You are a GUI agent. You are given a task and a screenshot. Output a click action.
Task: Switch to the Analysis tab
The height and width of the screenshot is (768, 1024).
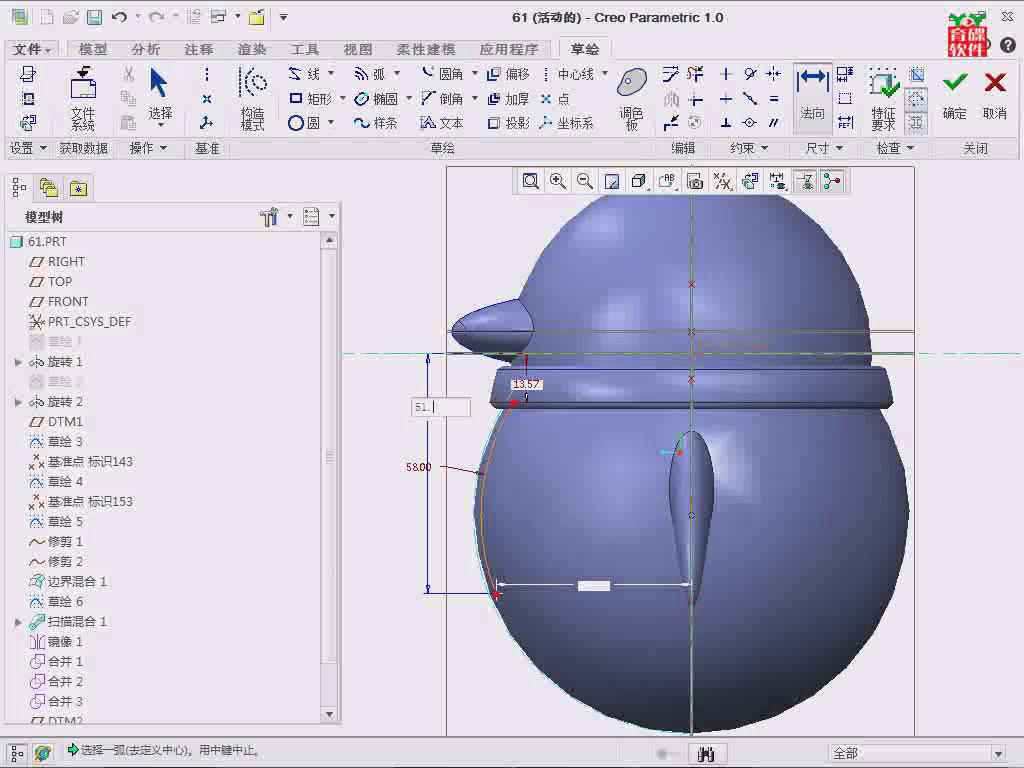[x=145, y=49]
